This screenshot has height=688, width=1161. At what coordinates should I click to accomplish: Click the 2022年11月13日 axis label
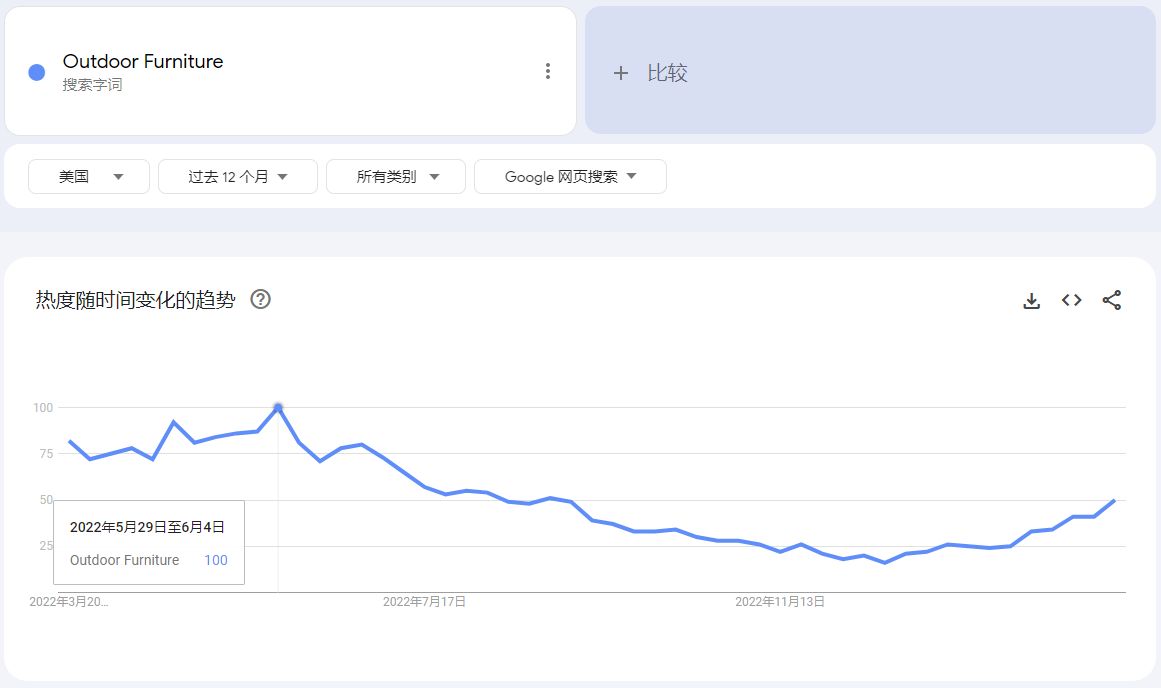778,601
